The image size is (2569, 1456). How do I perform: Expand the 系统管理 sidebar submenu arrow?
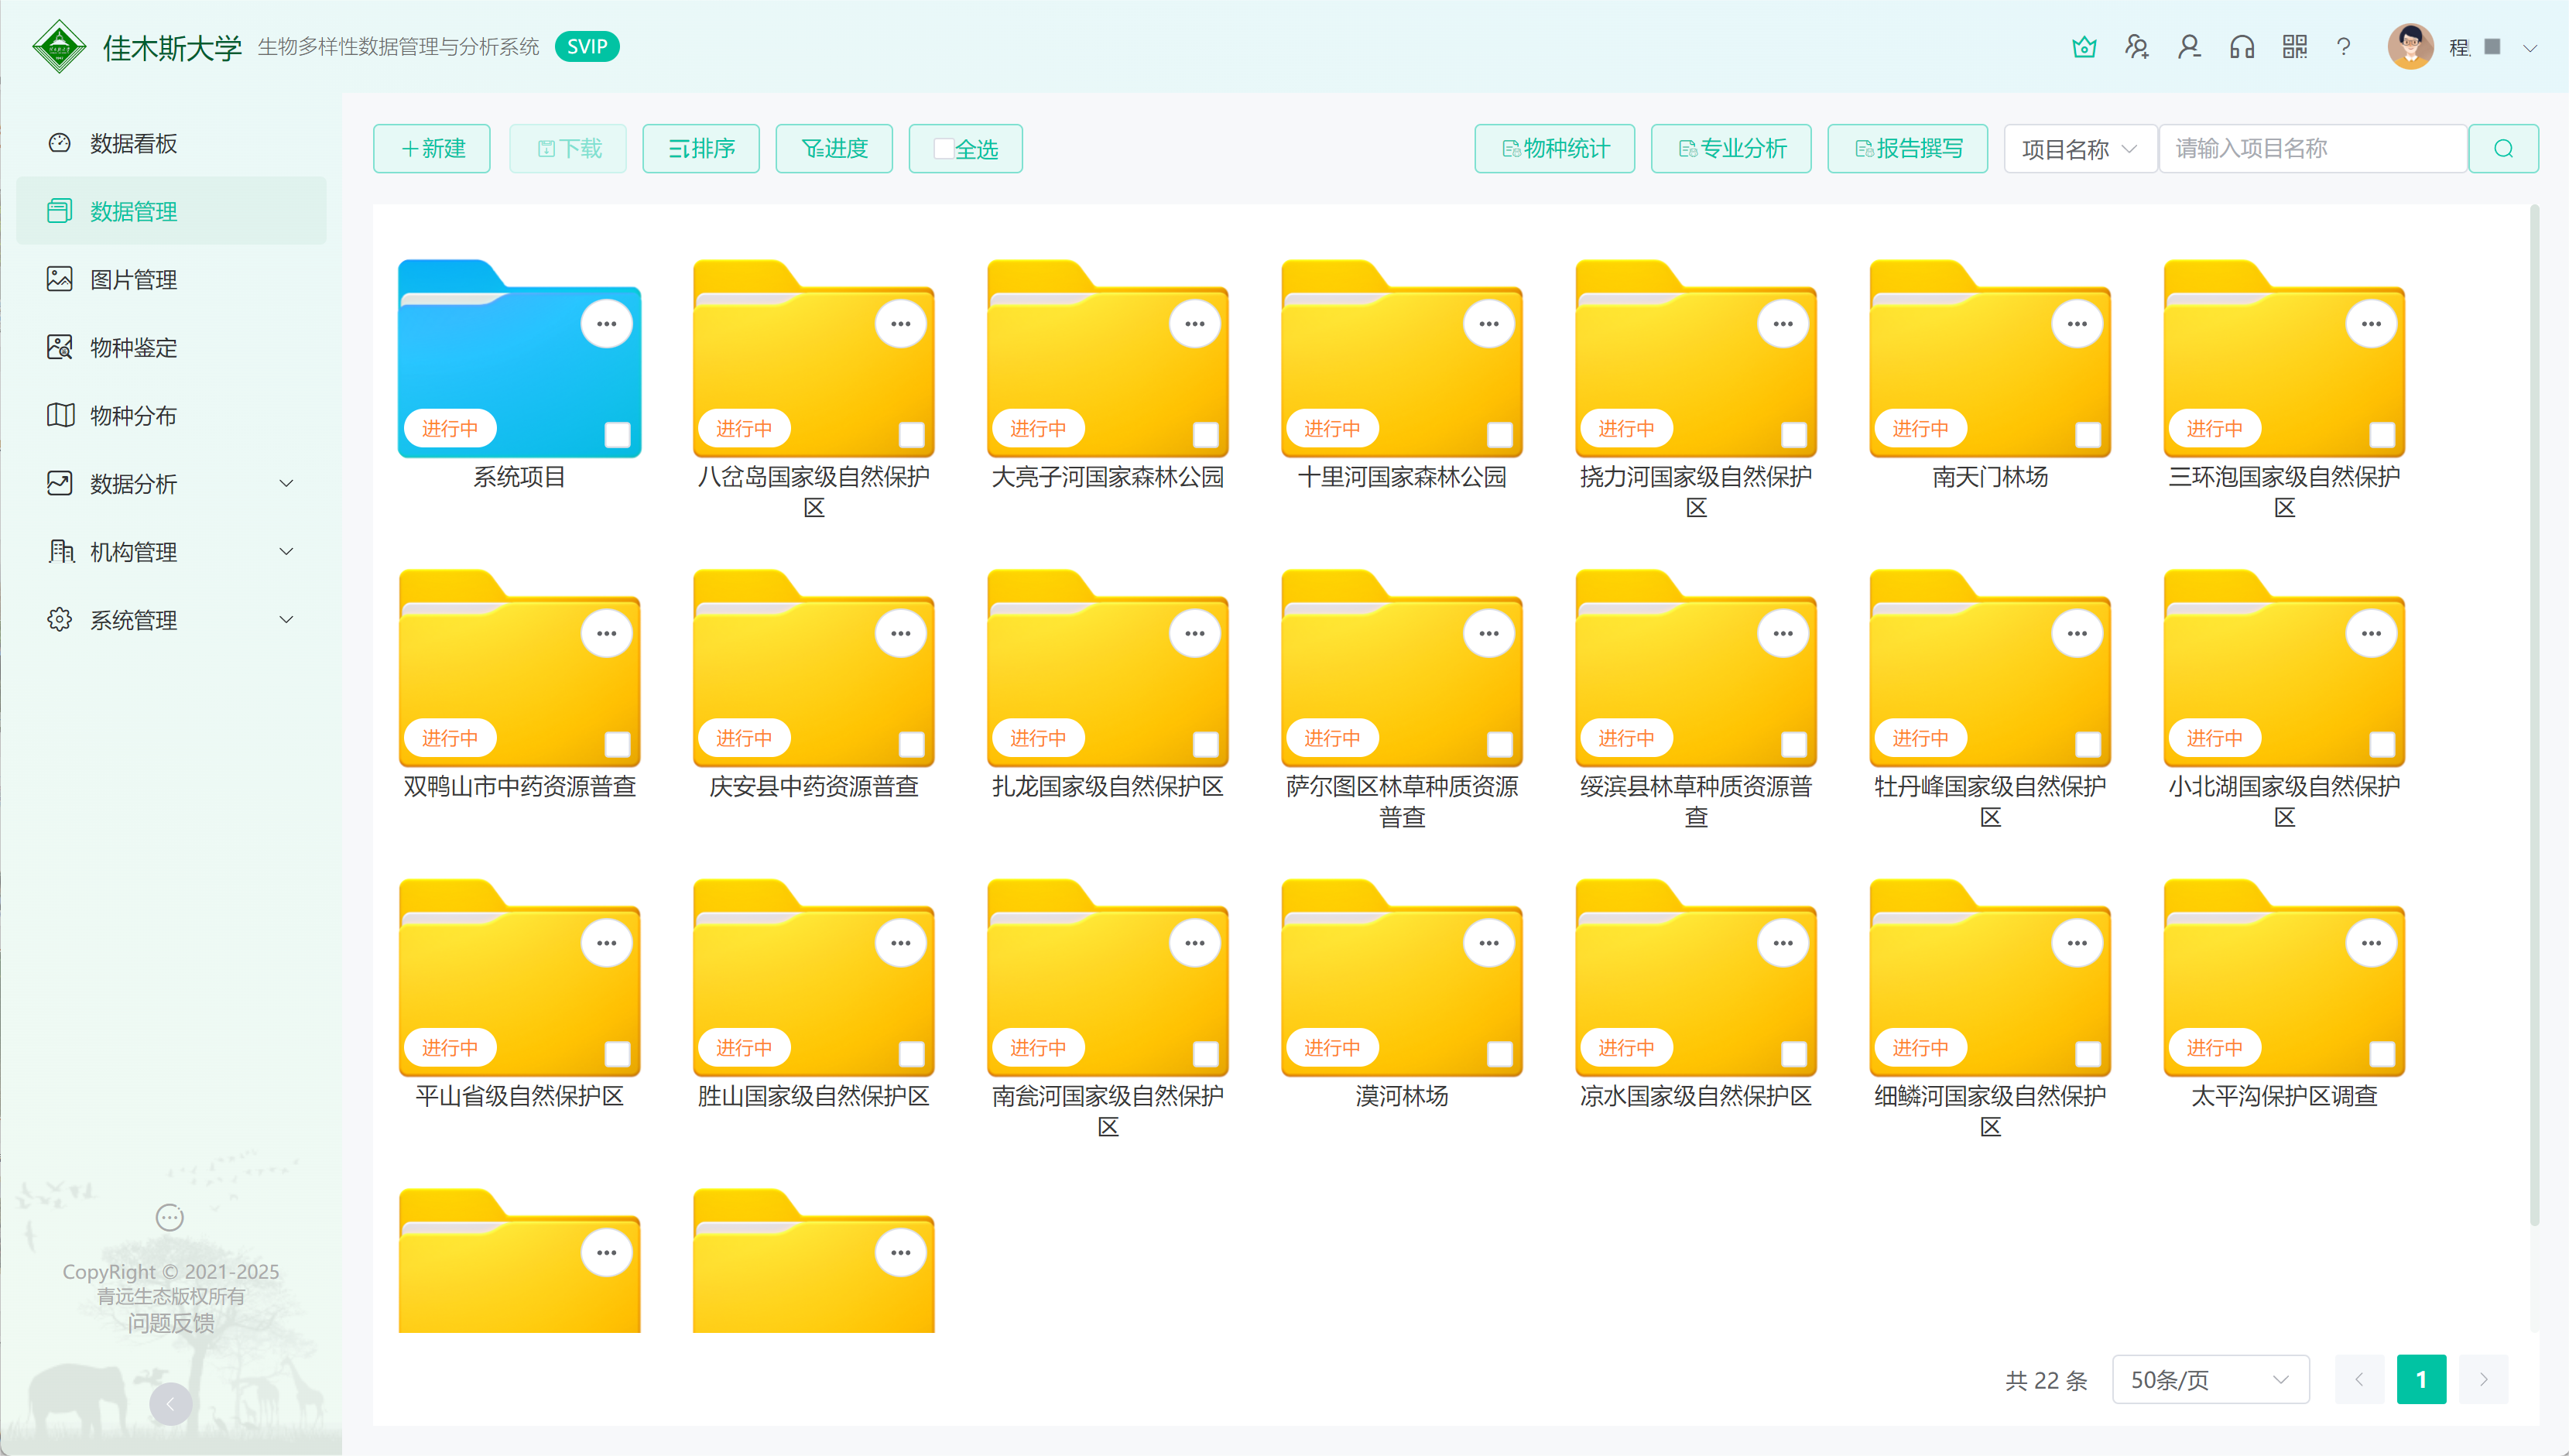click(x=286, y=620)
